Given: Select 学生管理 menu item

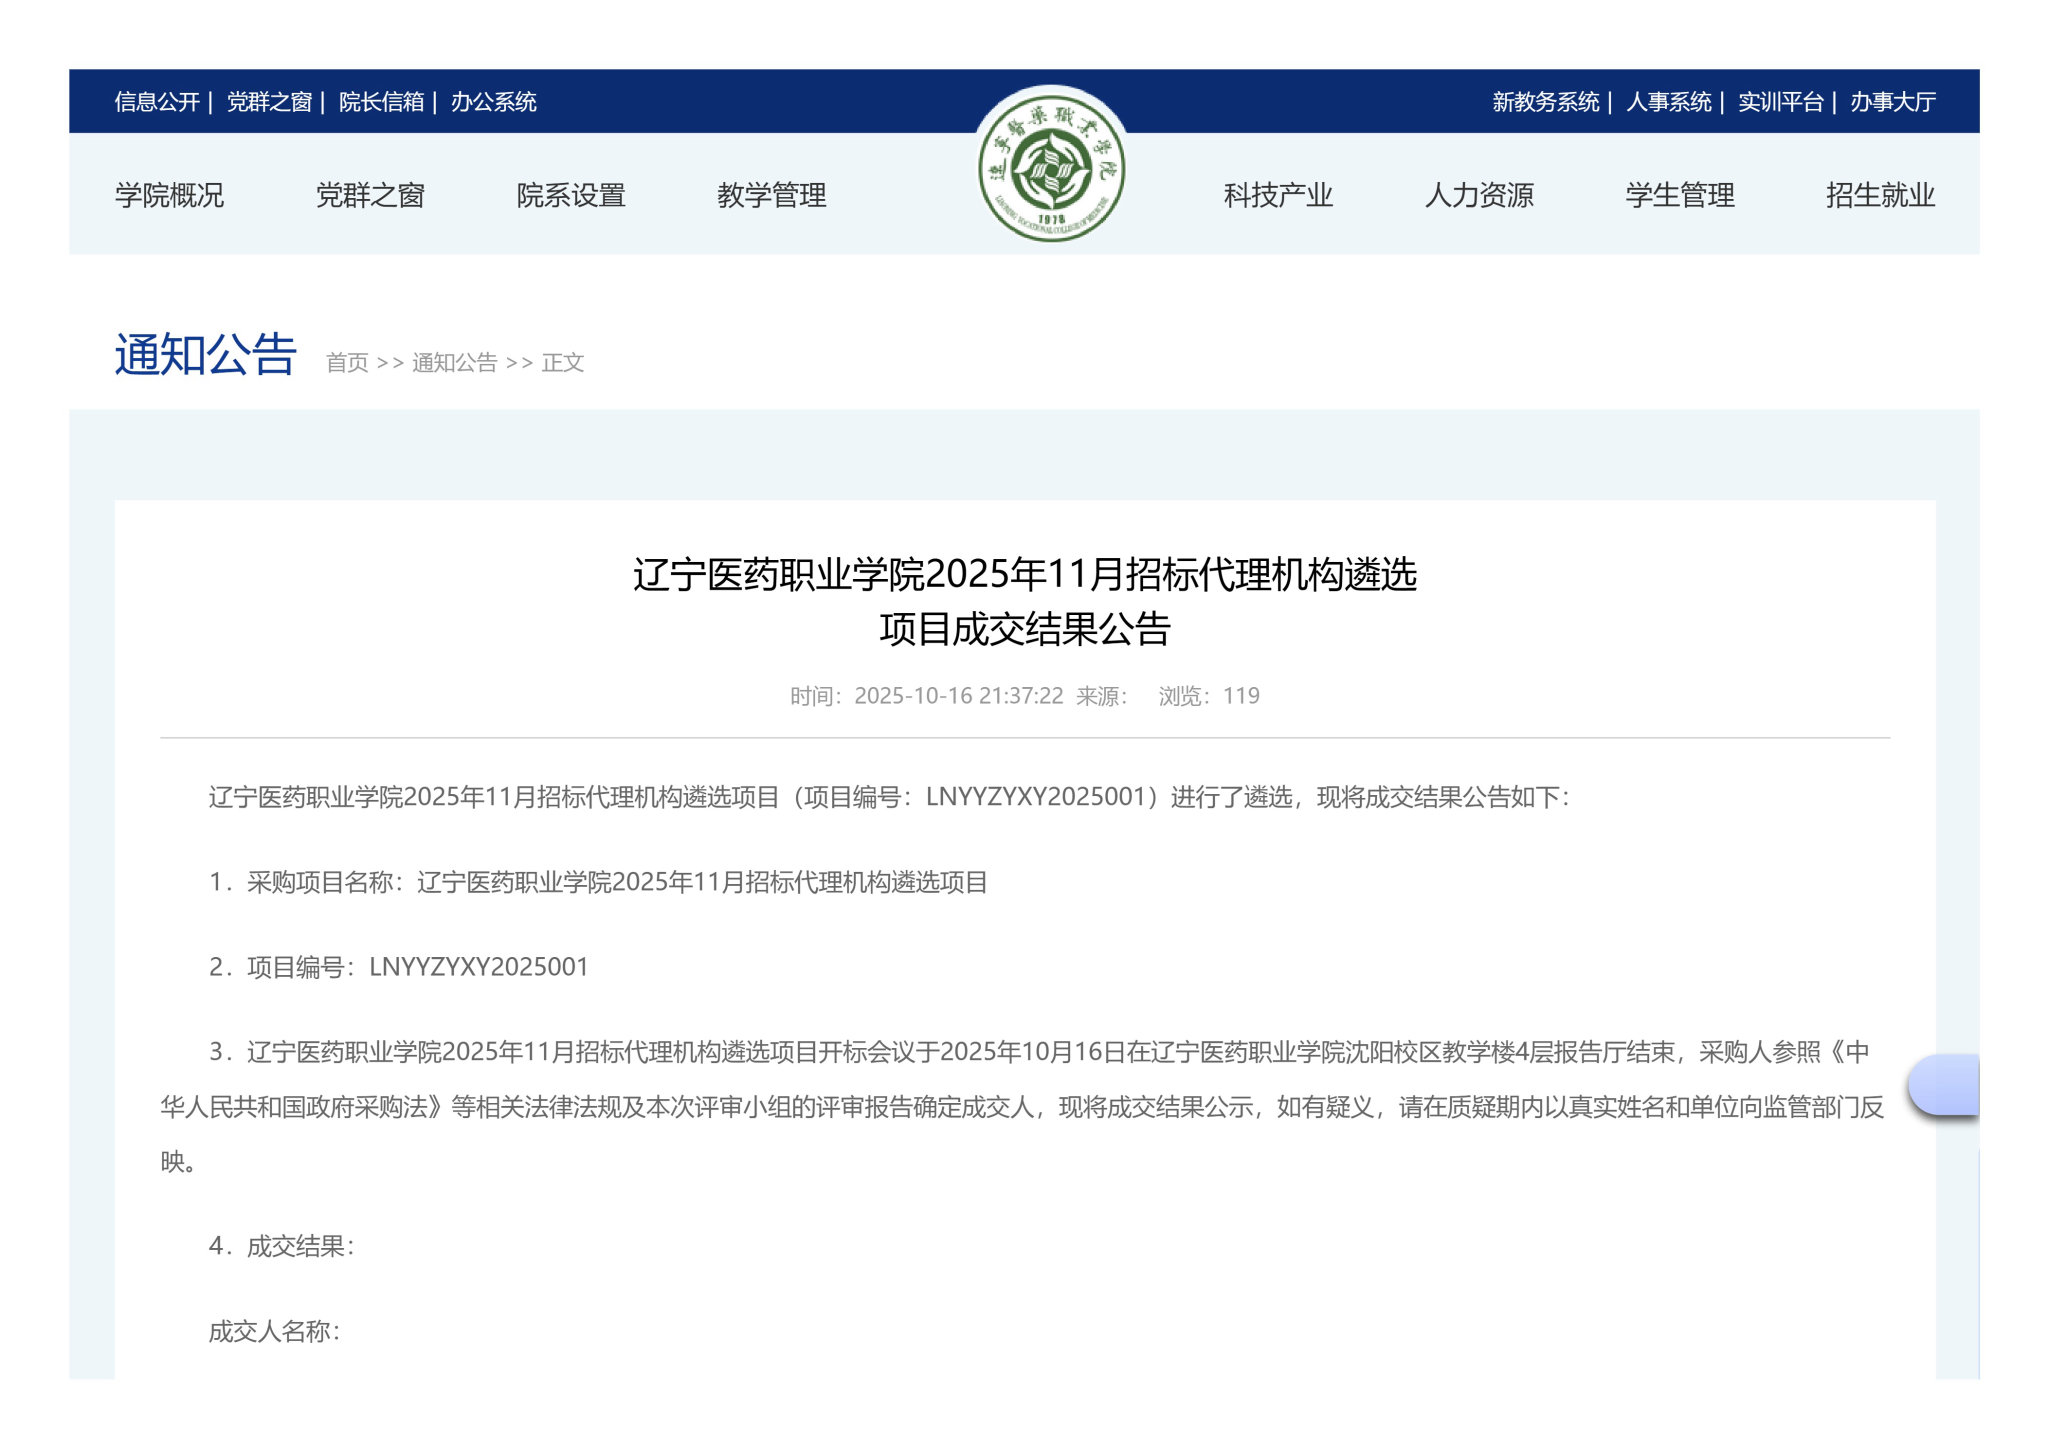Looking at the screenshot, I should pyautogui.click(x=1680, y=195).
